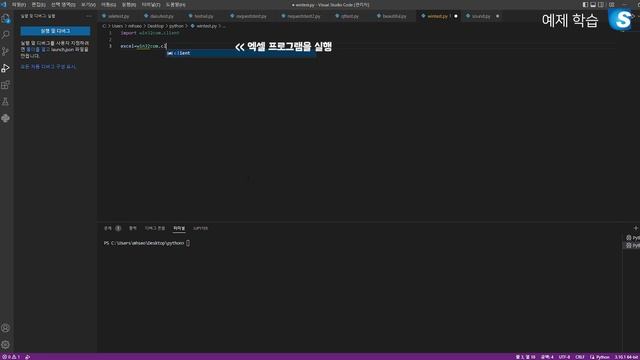This screenshot has height=360, width=640.
Task: Click the 공백: 4 indentation status item
Action: (x=547, y=357)
